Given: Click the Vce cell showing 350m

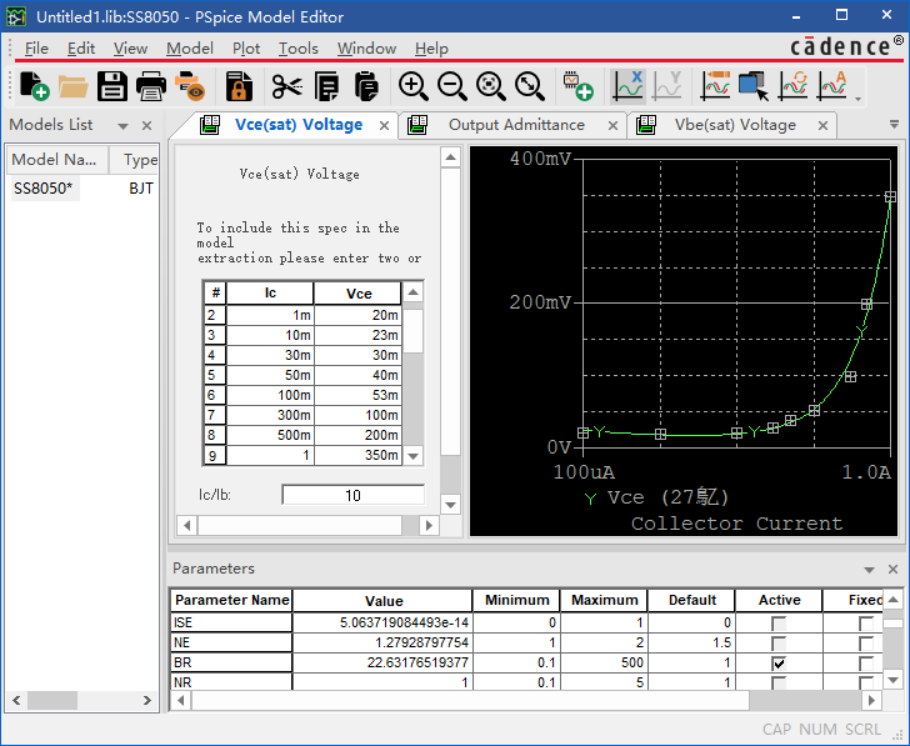Looking at the screenshot, I should click(x=358, y=455).
